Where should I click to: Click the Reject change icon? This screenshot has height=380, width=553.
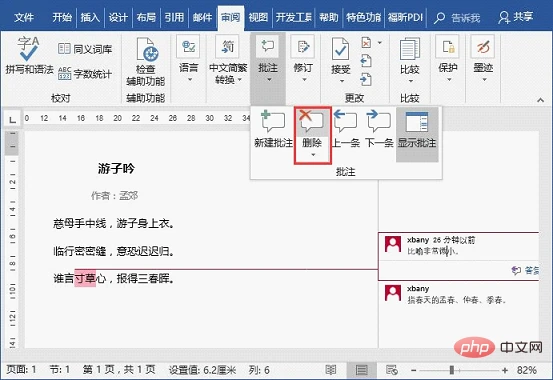pos(366,43)
